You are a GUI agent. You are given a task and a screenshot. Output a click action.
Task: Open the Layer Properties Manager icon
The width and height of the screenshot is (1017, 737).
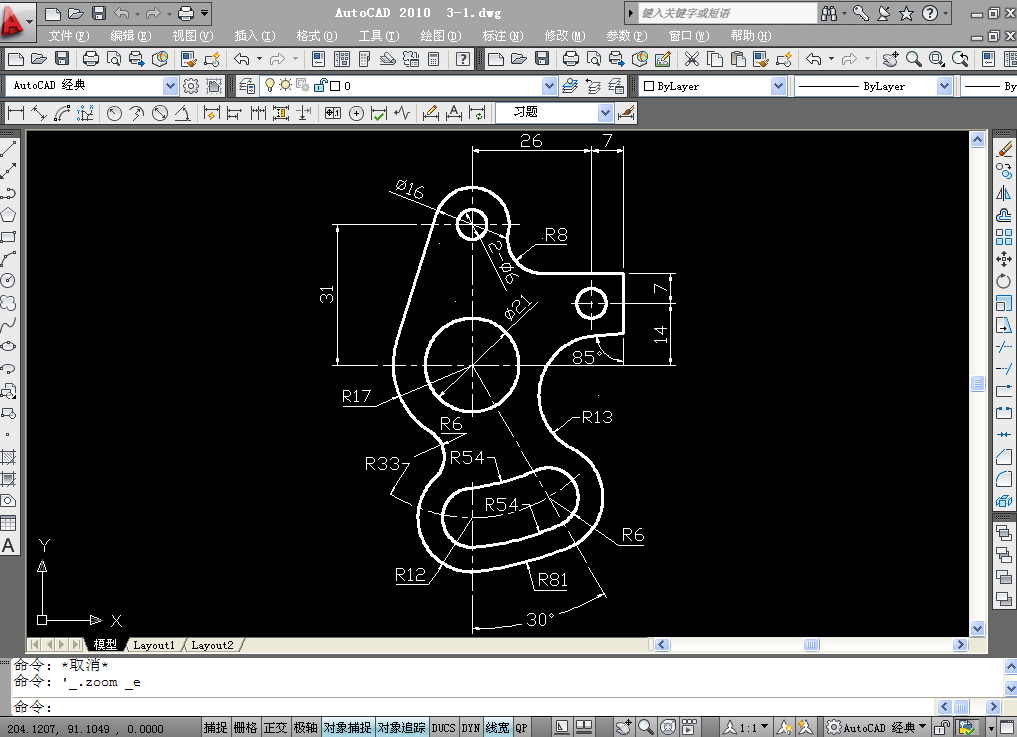point(246,86)
